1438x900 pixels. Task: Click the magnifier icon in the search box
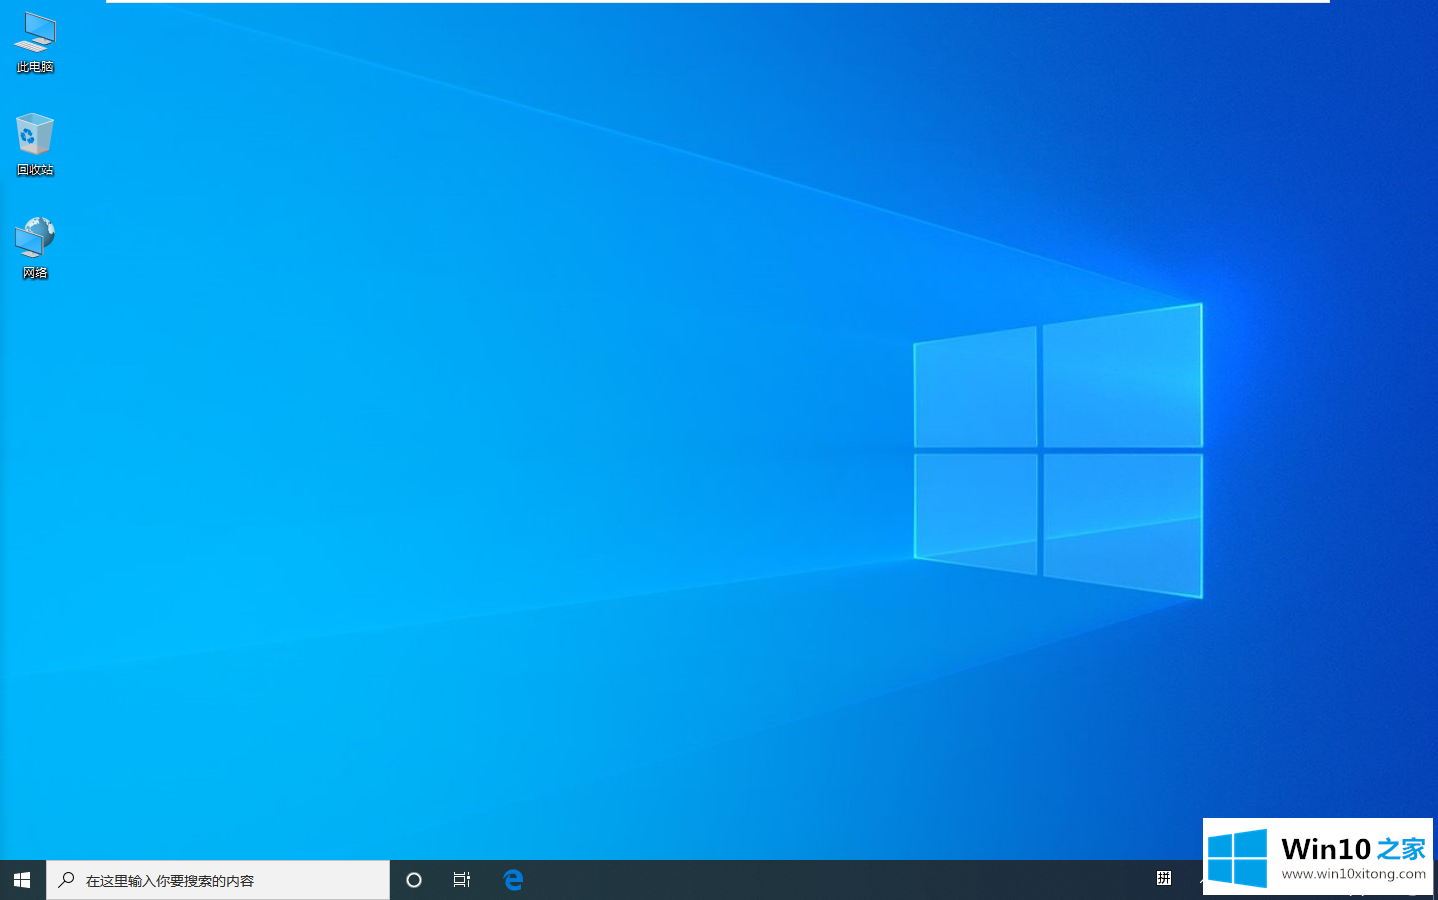67,880
